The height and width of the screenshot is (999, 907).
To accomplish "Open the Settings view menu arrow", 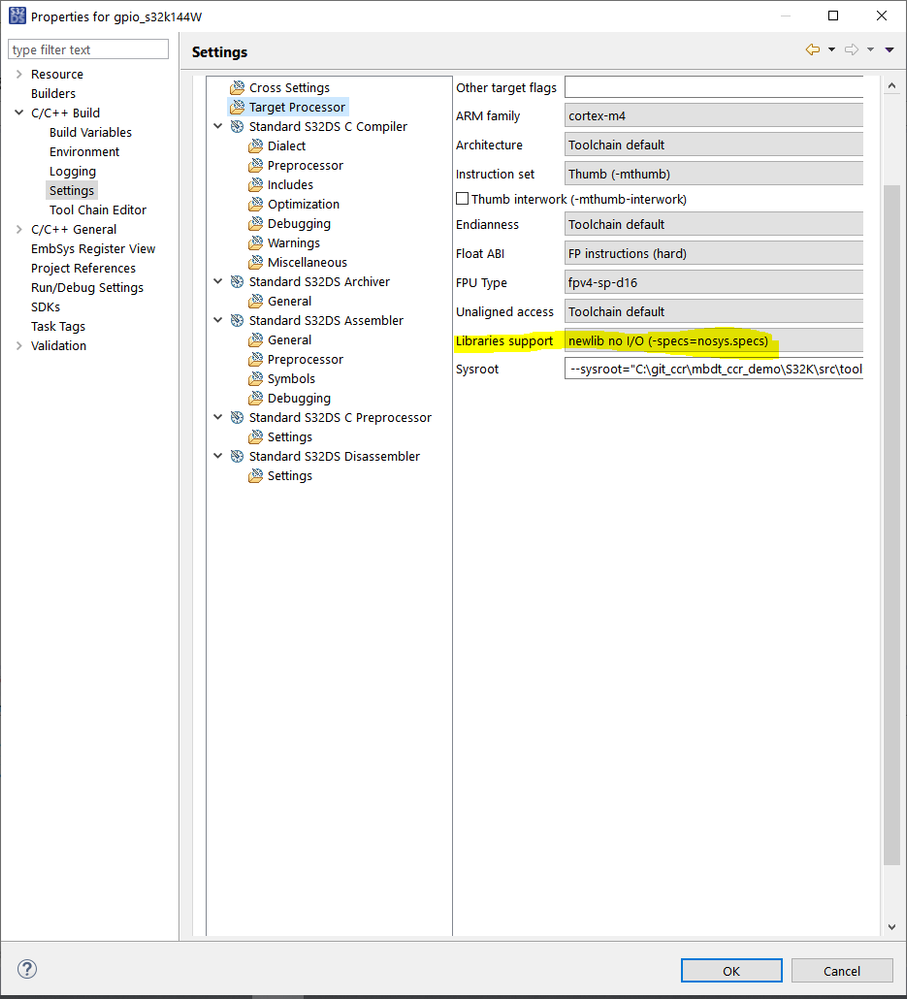I will click(x=889, y=50).
